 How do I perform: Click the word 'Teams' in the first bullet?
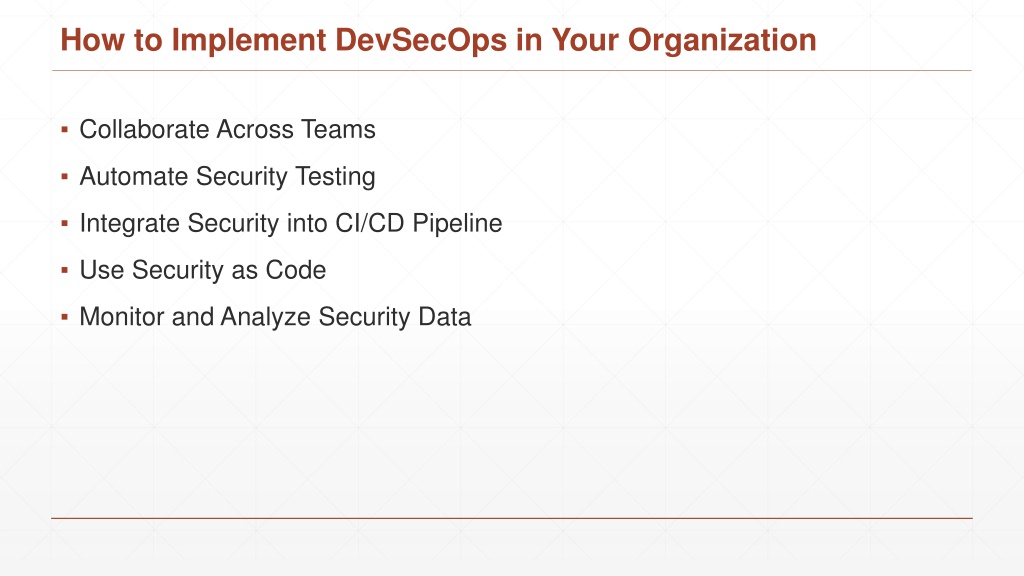point(338,129)
